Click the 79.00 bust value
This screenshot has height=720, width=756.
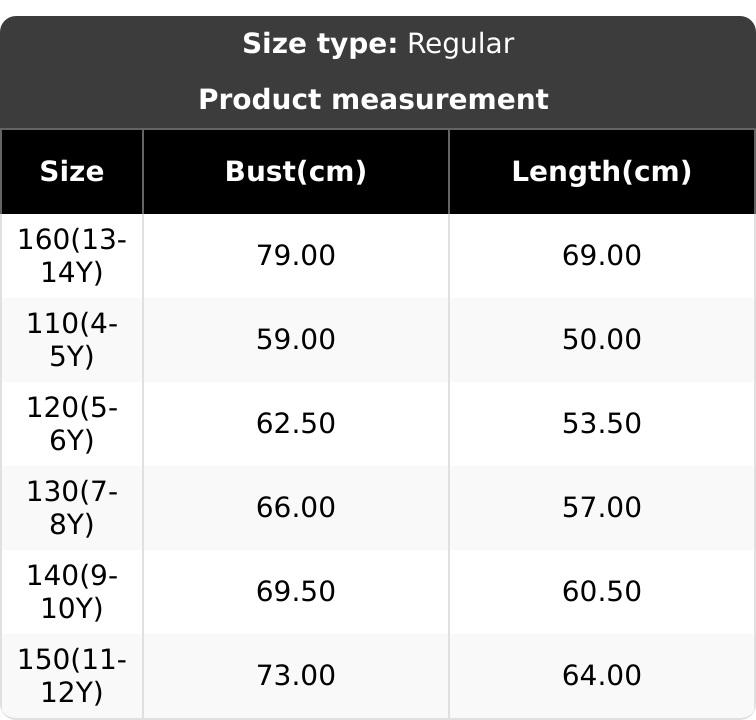[296, 256]
